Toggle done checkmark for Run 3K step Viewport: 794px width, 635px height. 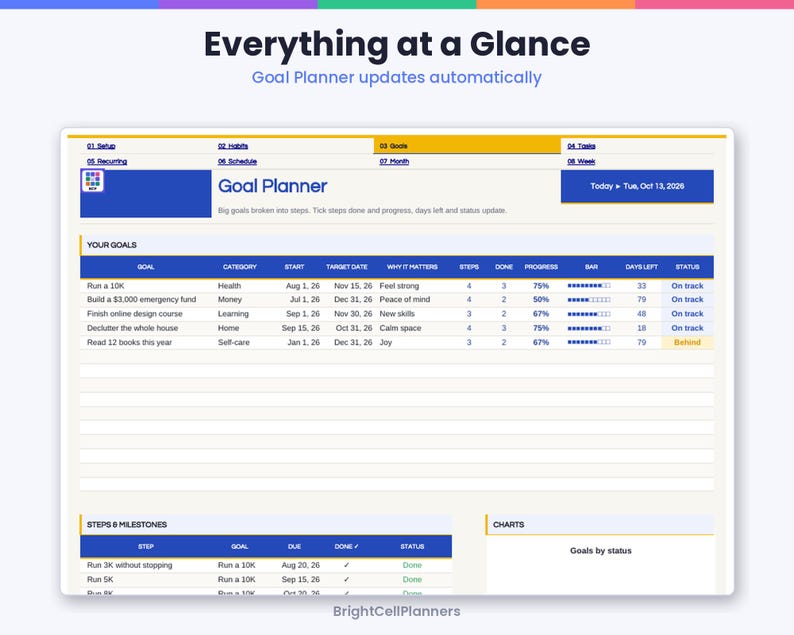[x=346, y=565]
